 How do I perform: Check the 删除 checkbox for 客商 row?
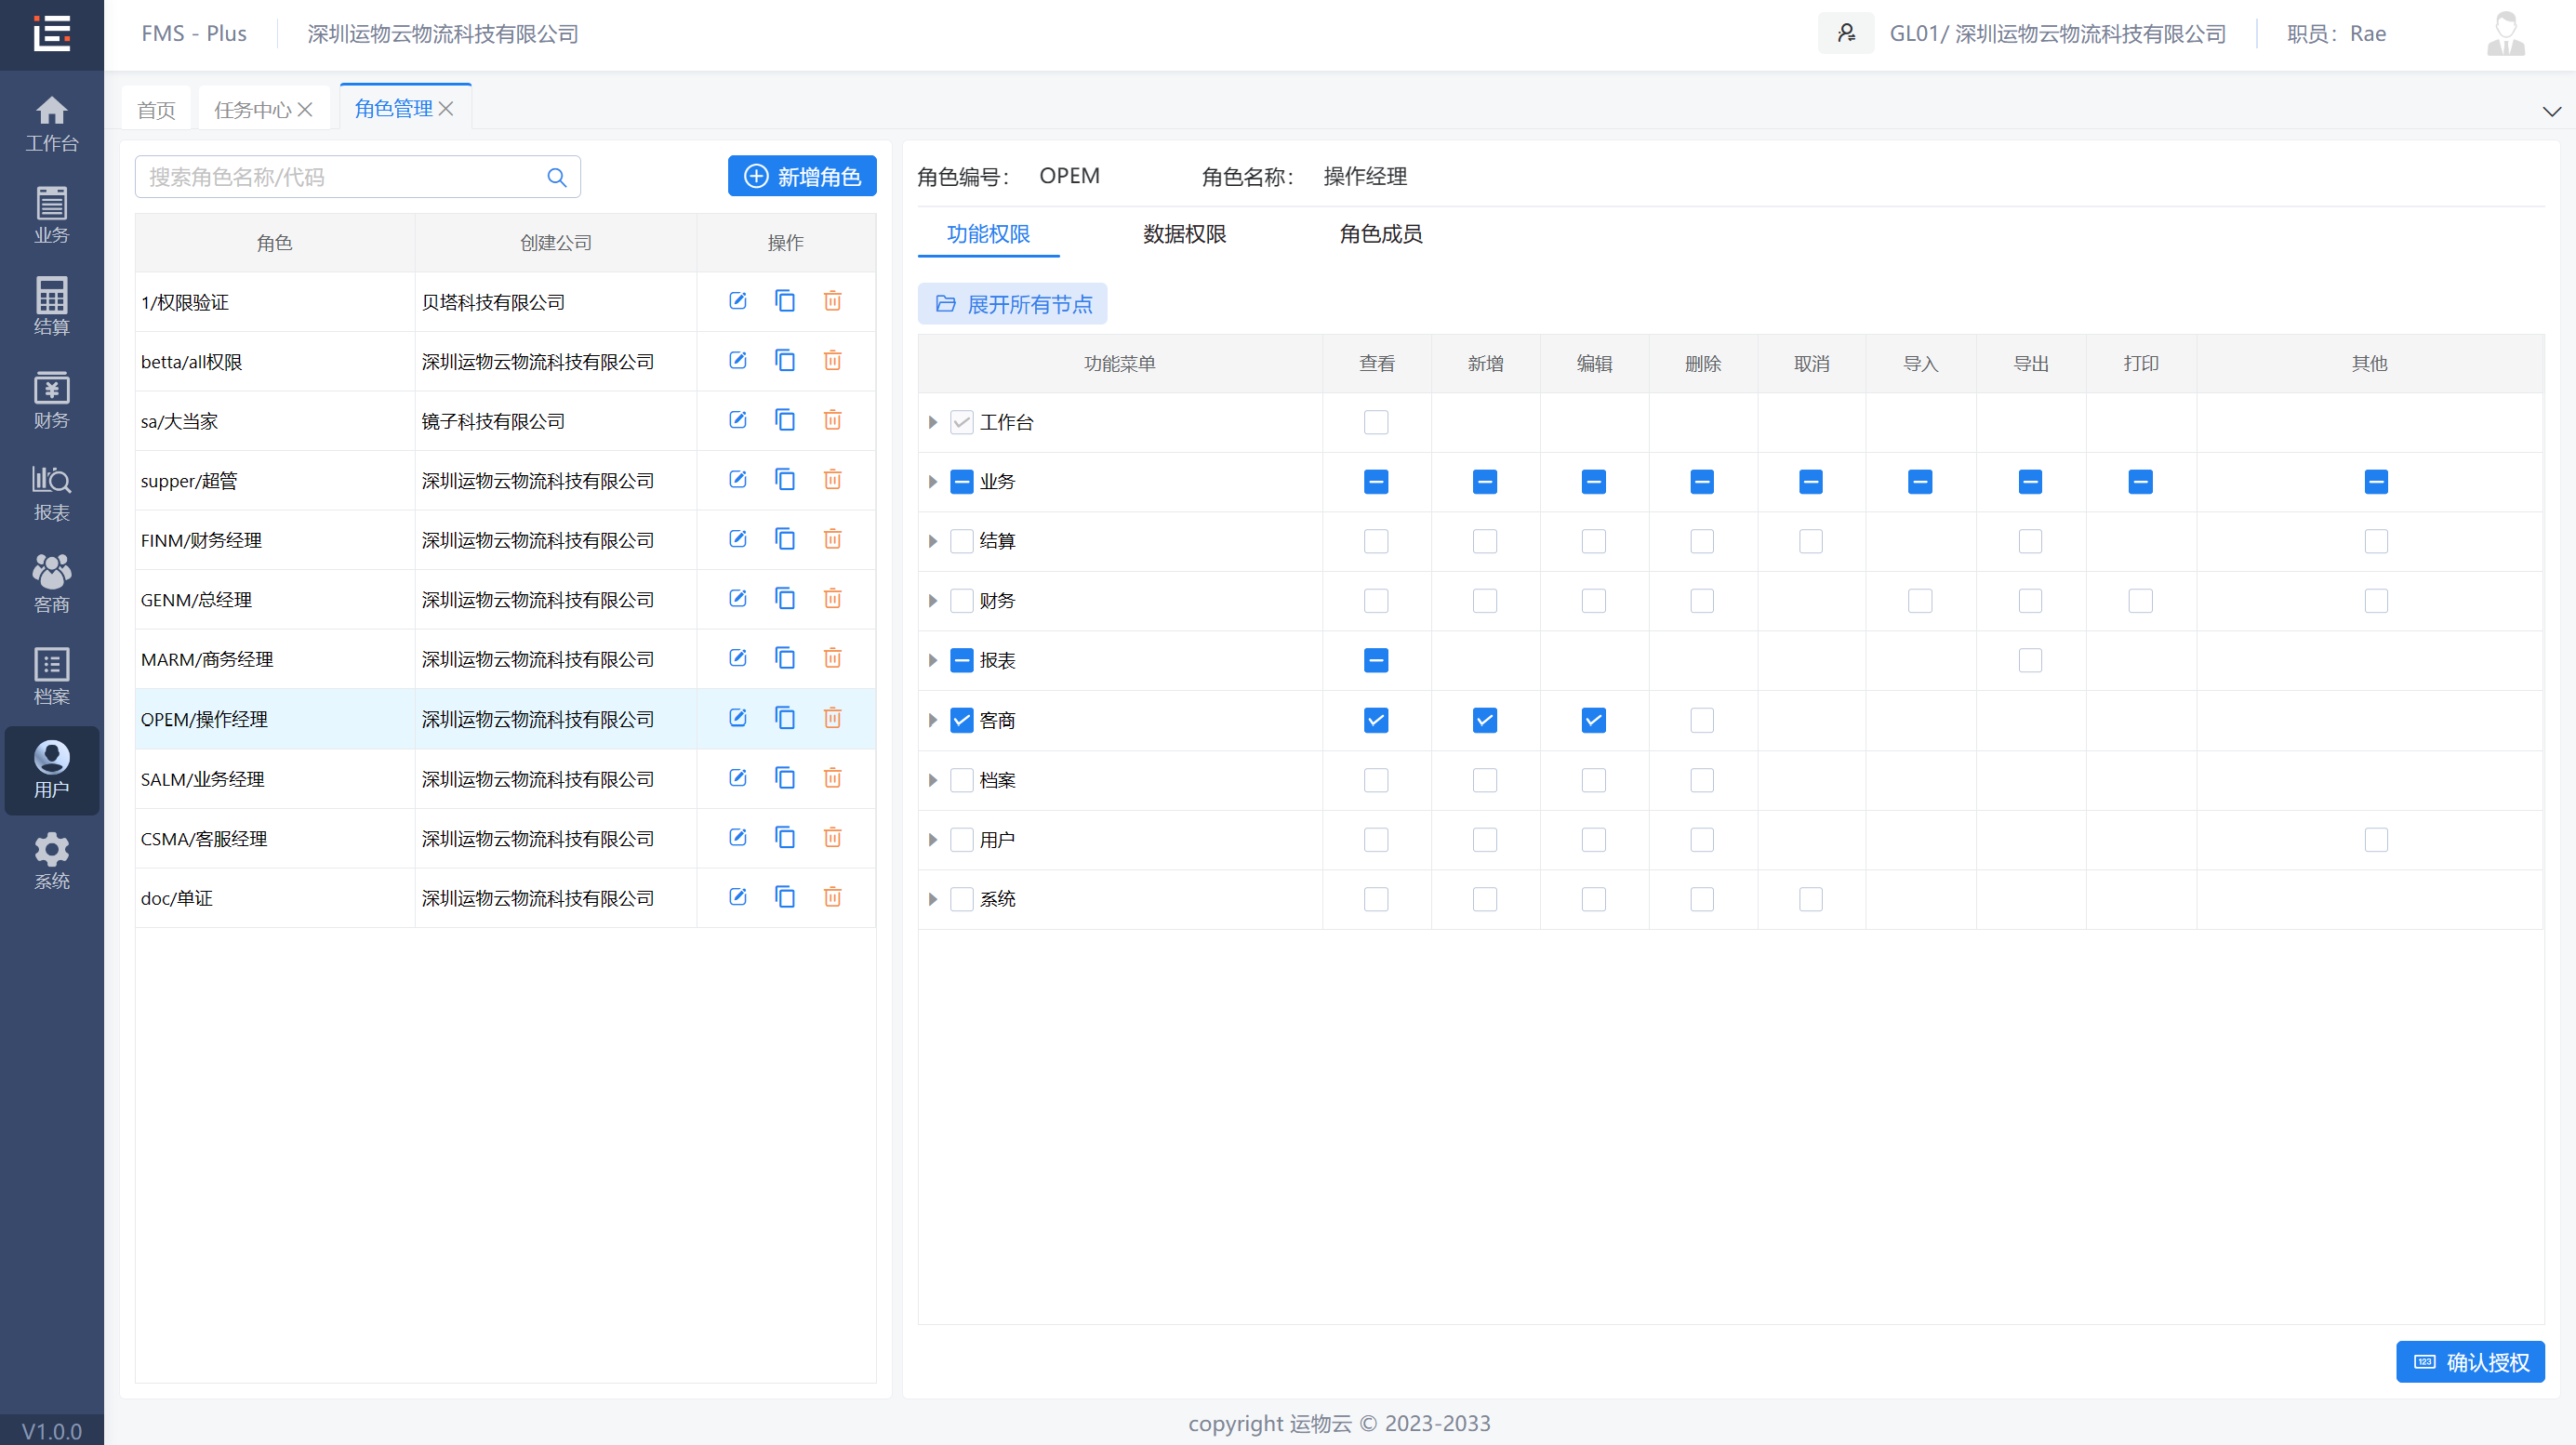[x=1701, y=720]
